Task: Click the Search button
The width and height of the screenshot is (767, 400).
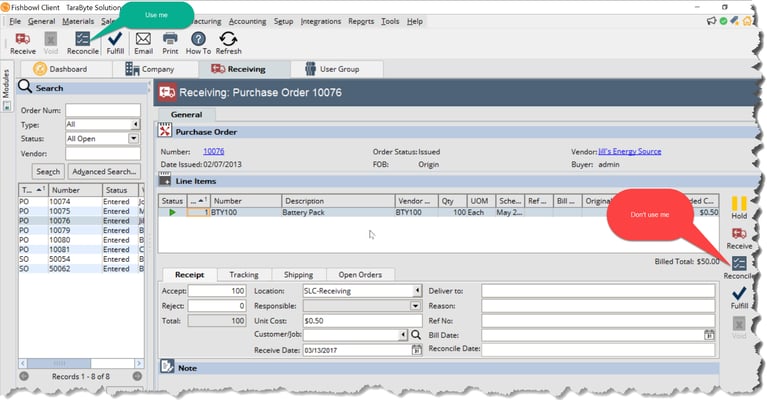Action: 48,172
